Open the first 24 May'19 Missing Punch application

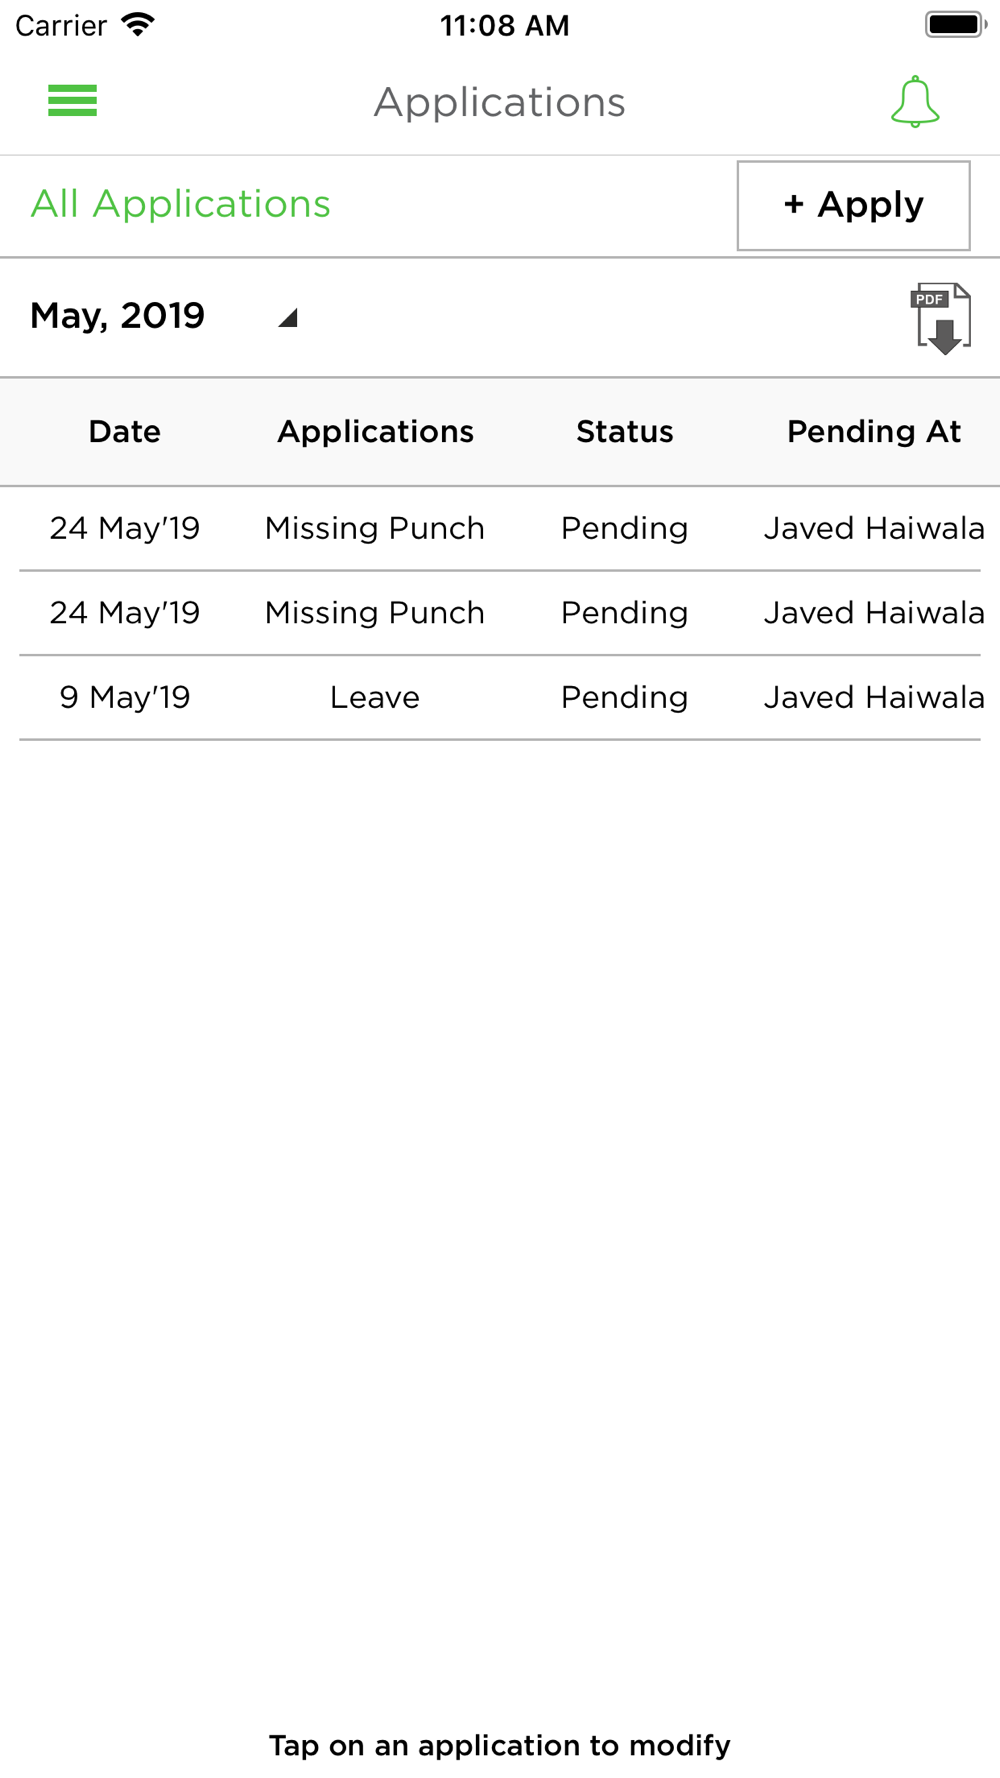[375, 528]
